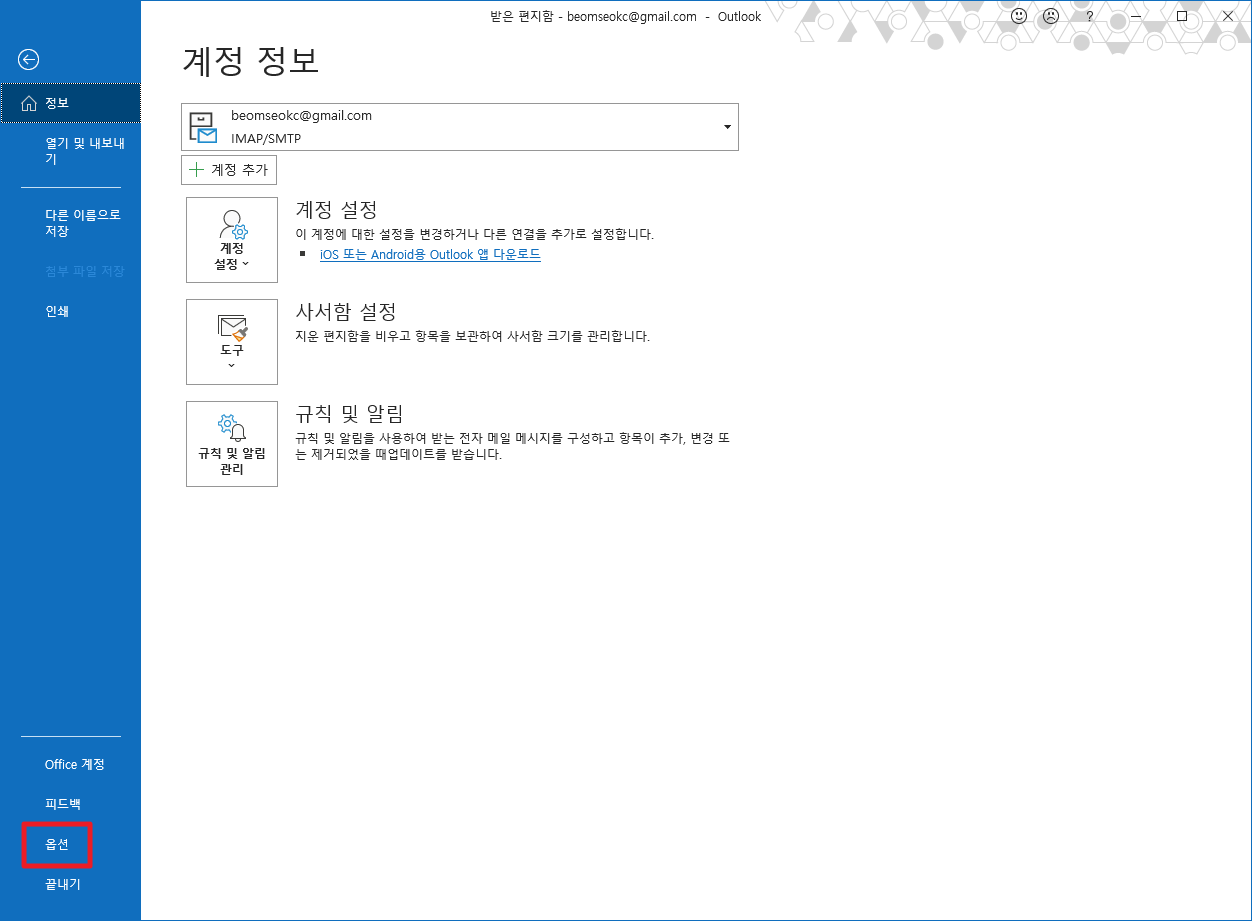The height and width of the screenshot is (921, 1252).
Task: Click the 계정 정보 page title
Action: tap(251, 60)
